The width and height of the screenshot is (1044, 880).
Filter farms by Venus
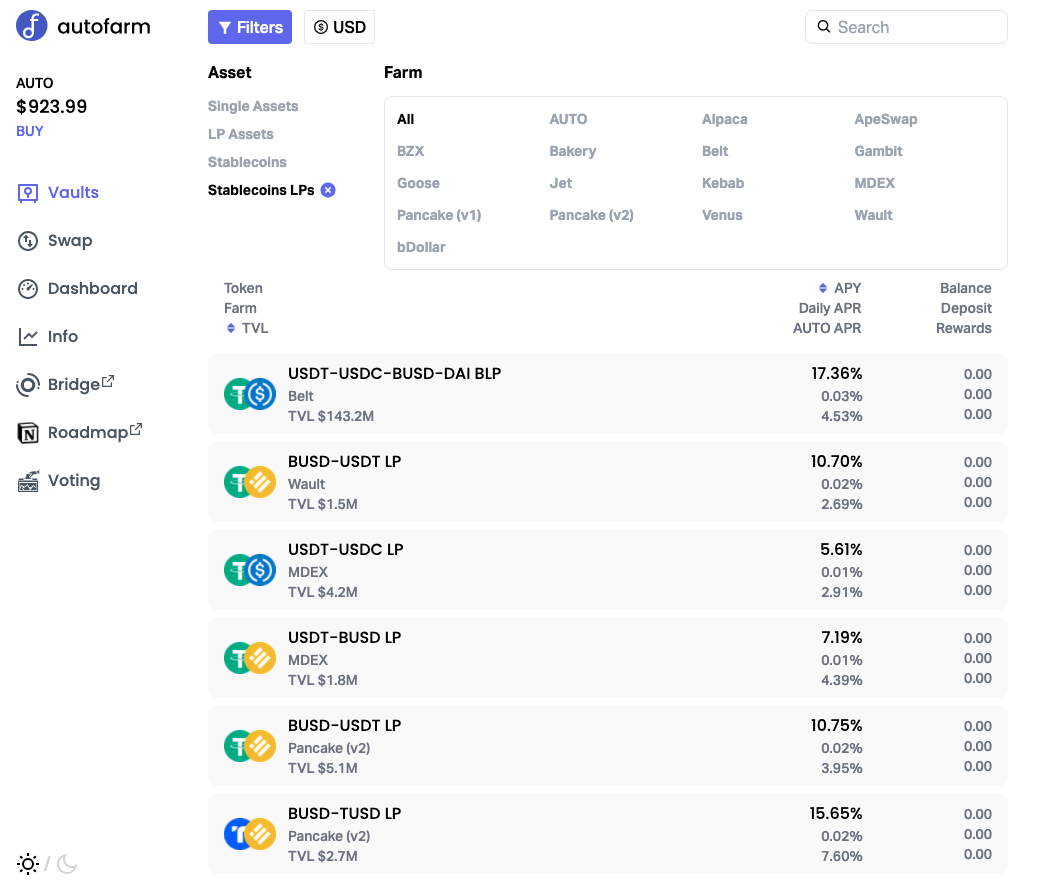coord(722,215)
